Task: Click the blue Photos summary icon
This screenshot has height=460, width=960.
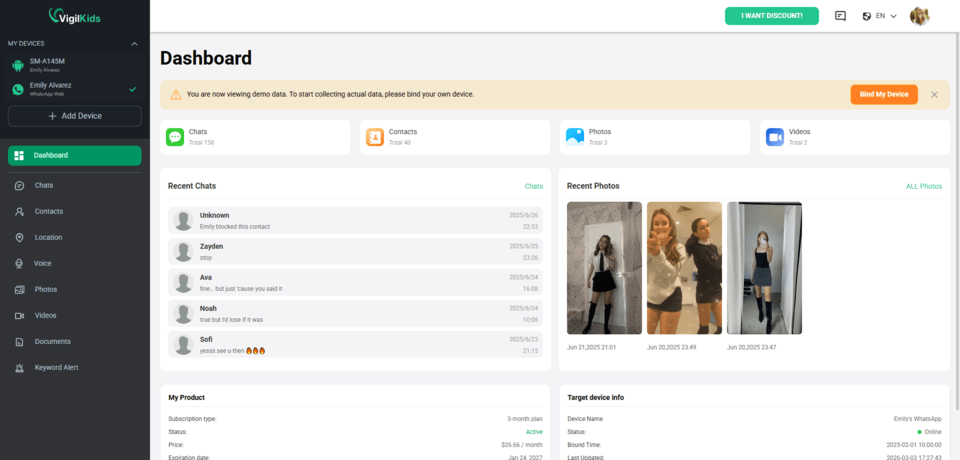Action: pos(575,137)
